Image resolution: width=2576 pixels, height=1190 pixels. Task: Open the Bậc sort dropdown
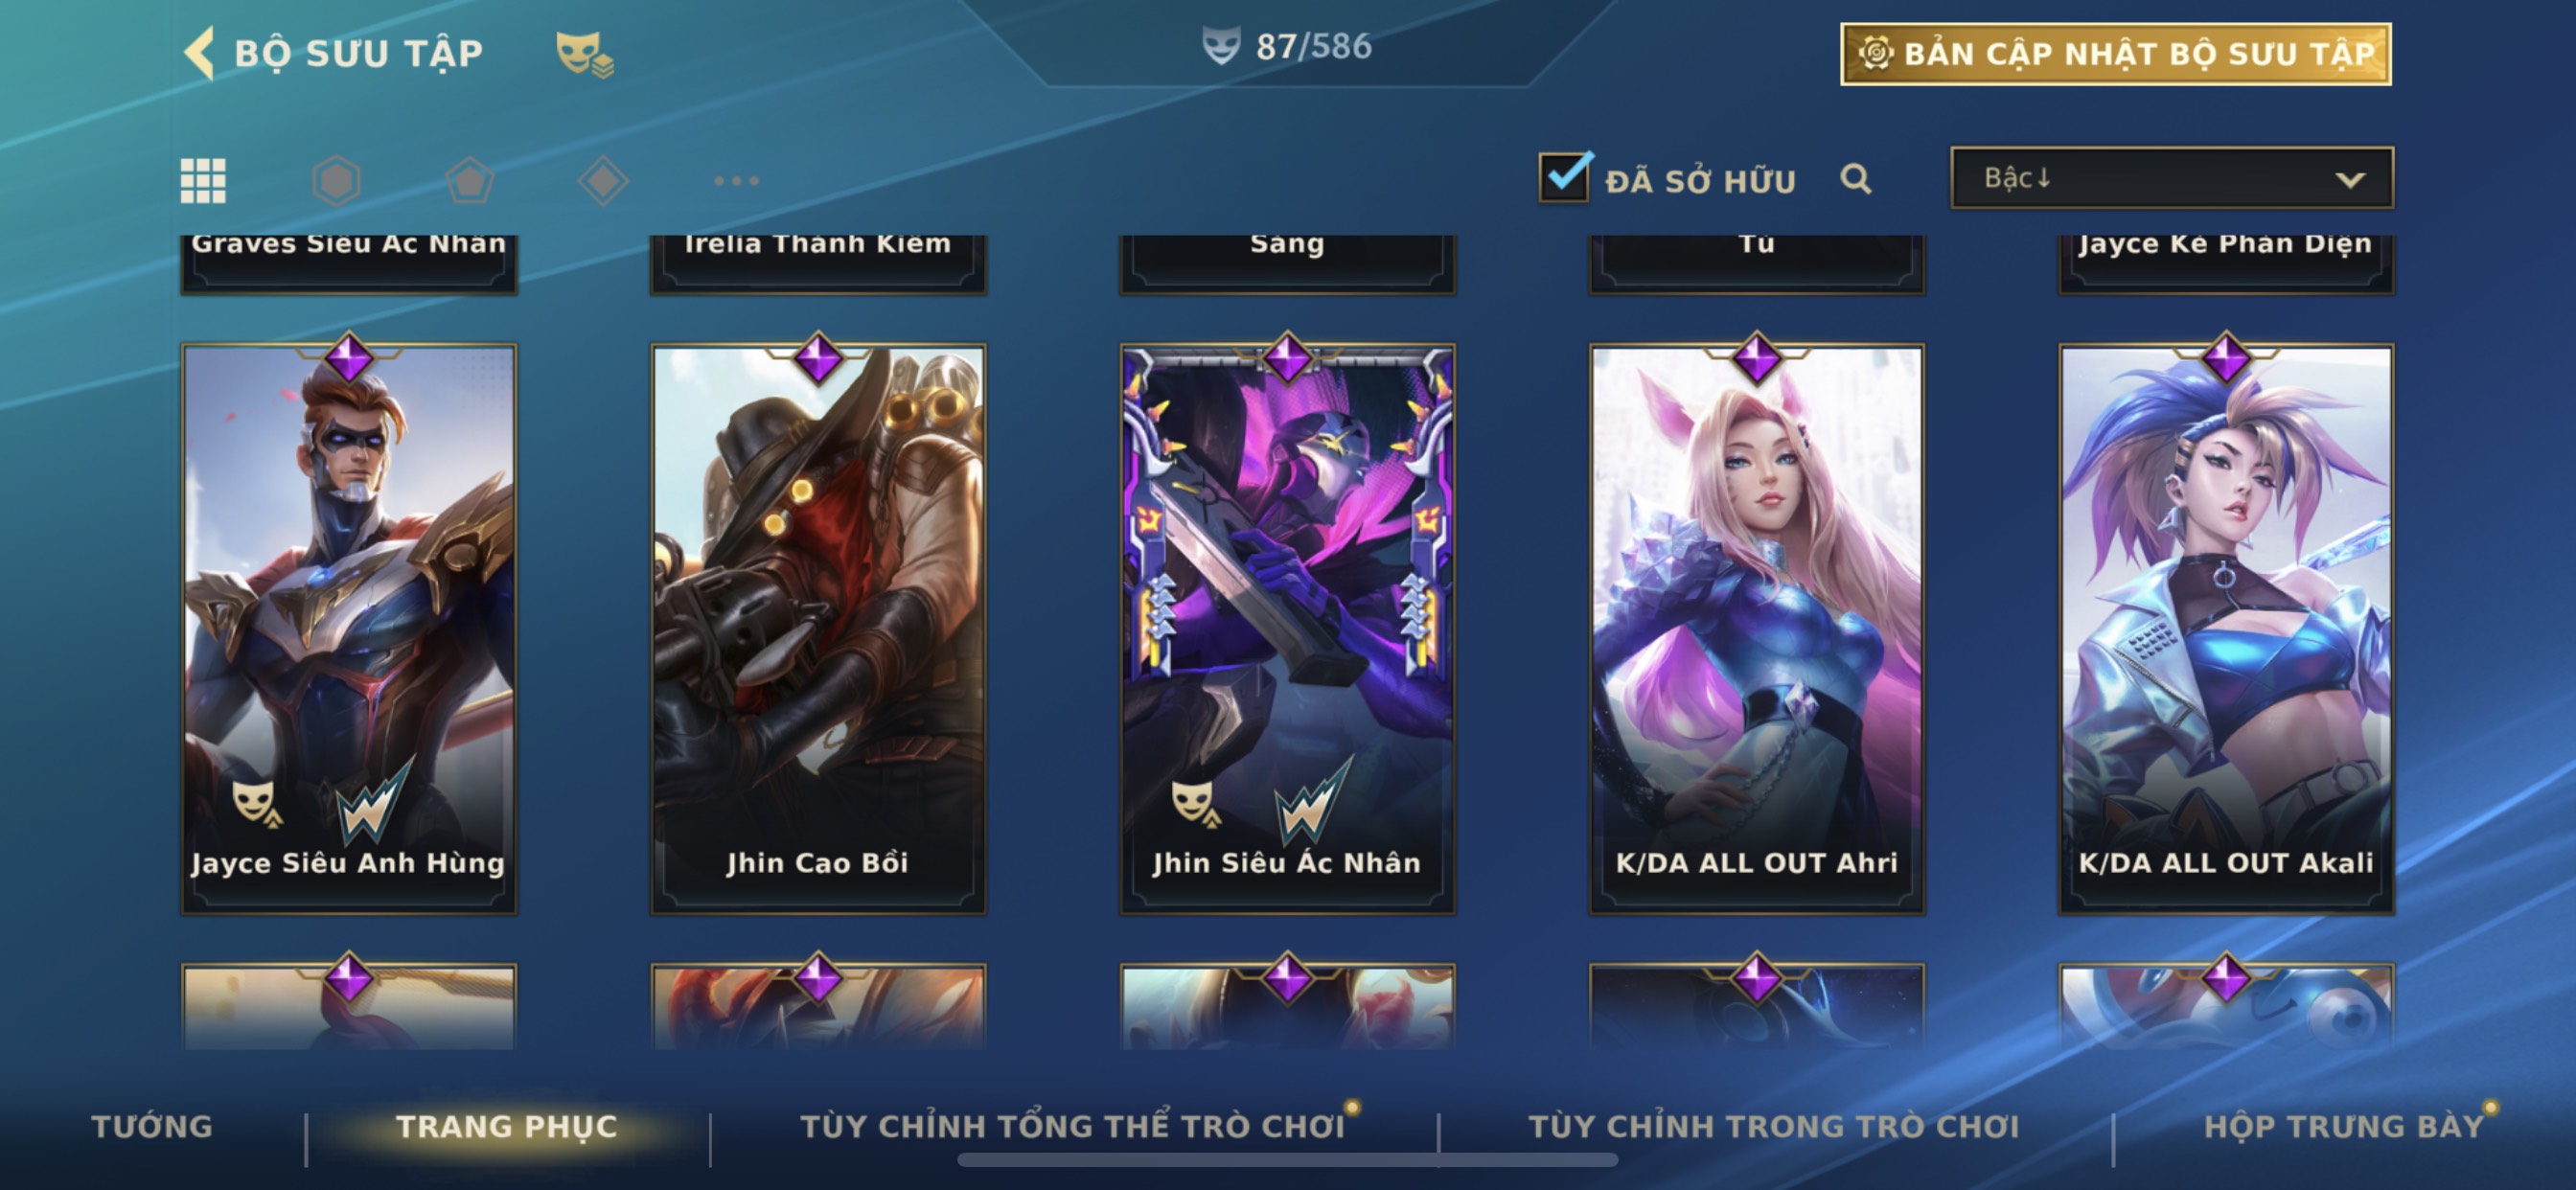click(x=2172, y=178)
